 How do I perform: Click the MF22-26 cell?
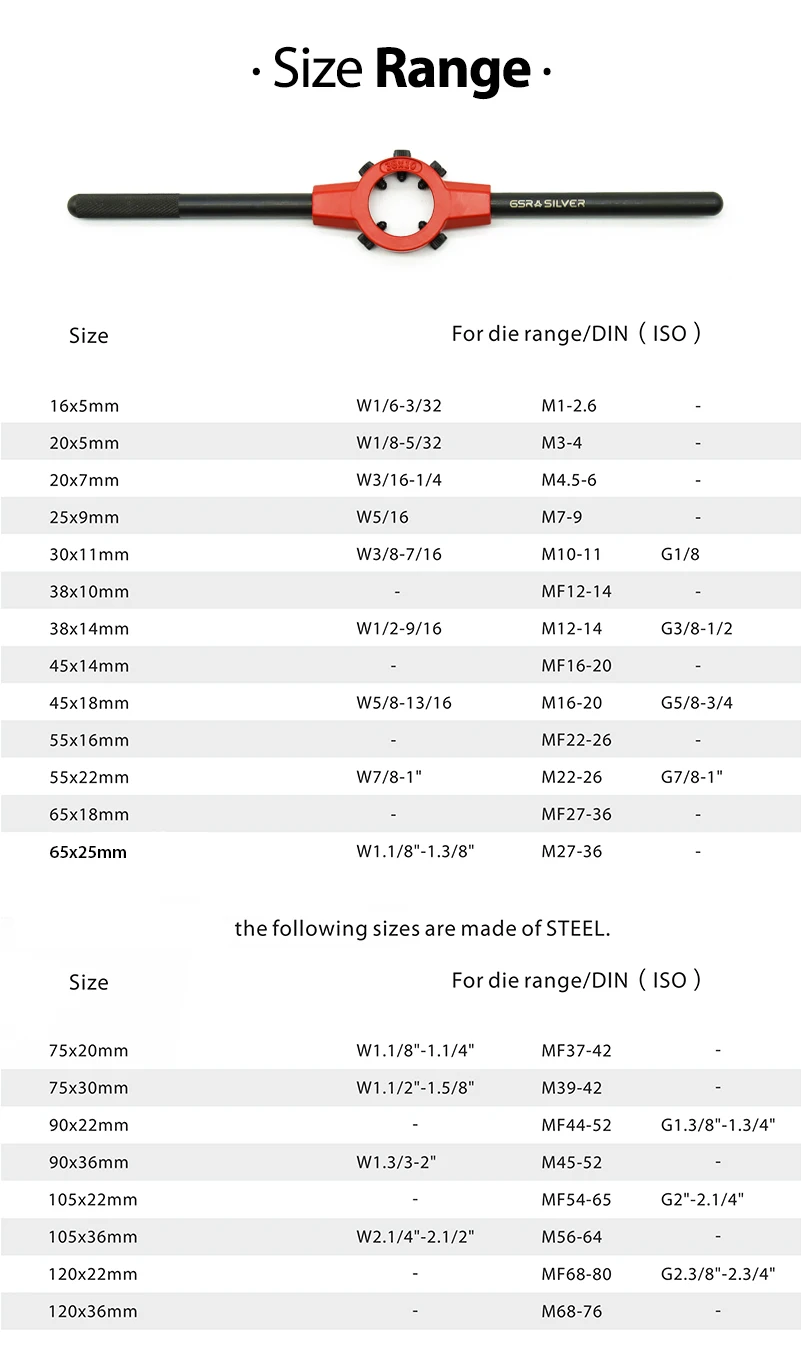576,740
